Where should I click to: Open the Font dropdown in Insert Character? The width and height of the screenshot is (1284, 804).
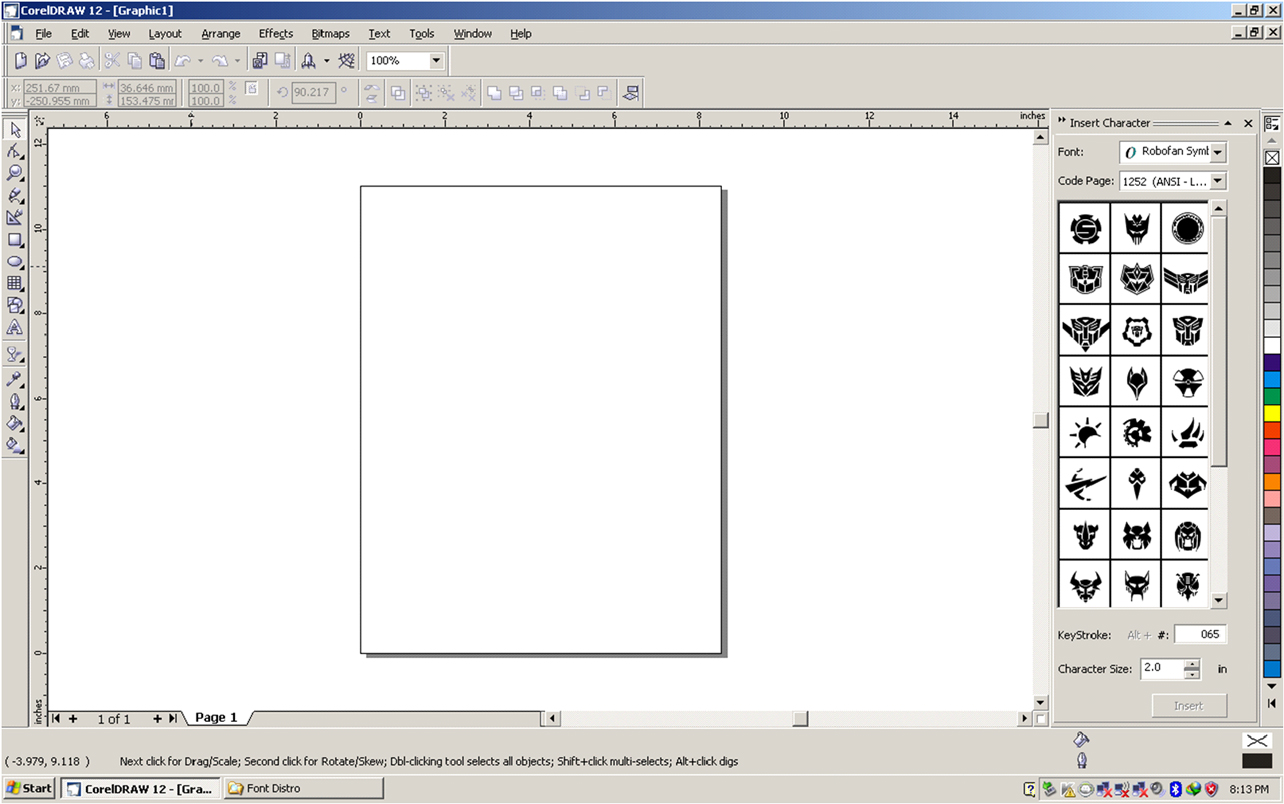tap(1217, 152)
